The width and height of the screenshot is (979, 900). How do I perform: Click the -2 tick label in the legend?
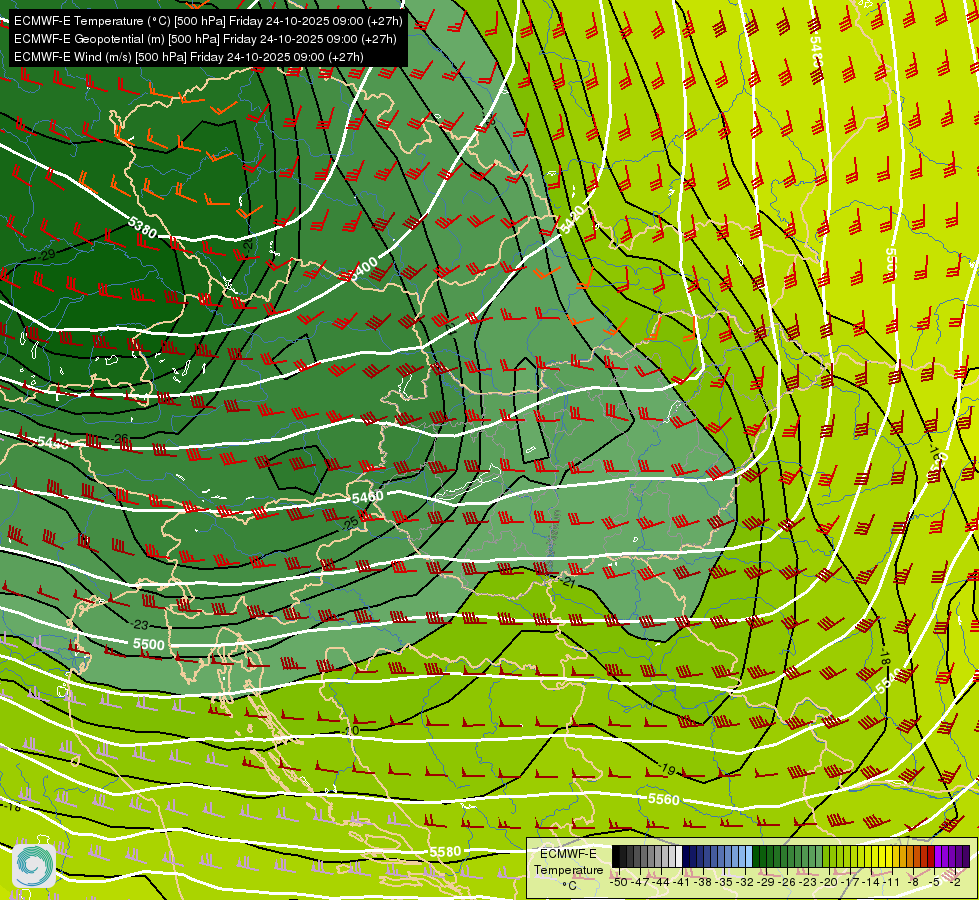tap(955, 883)
